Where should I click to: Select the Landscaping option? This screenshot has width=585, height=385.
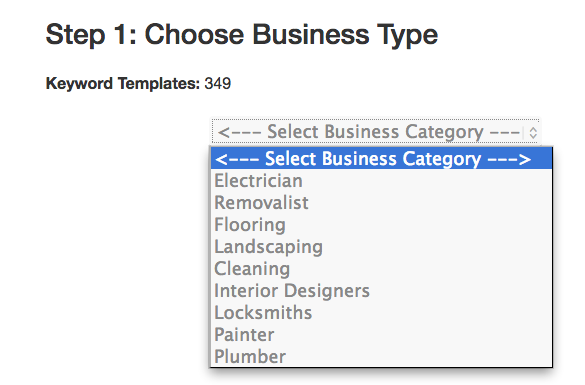pyautogui.click(x=381, y=247)
